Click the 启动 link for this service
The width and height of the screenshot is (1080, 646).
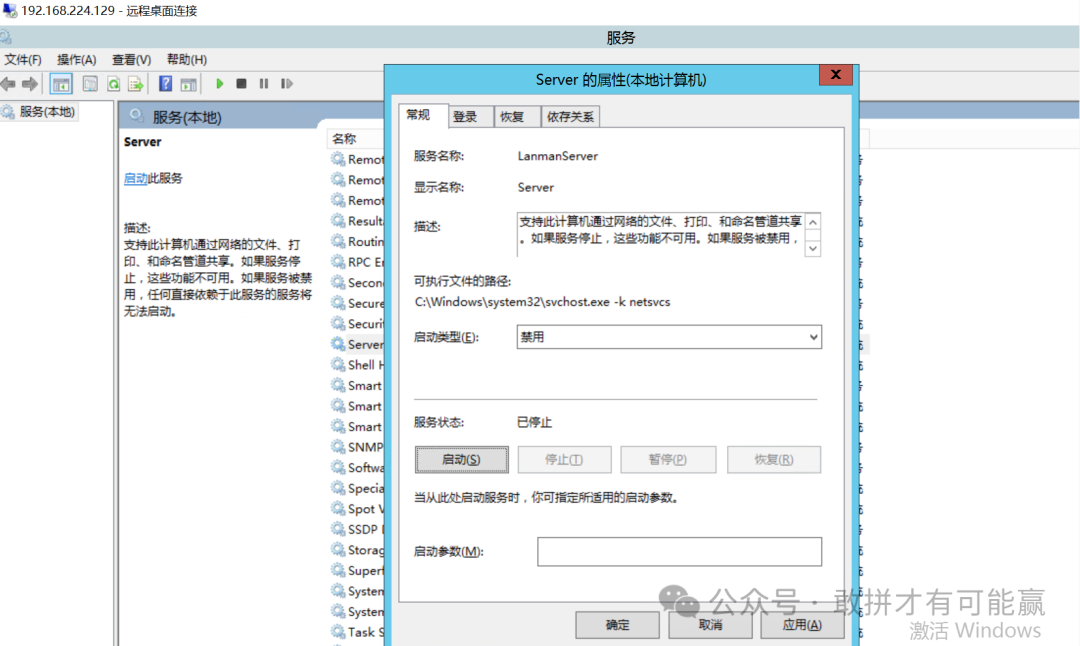point(136,178)
